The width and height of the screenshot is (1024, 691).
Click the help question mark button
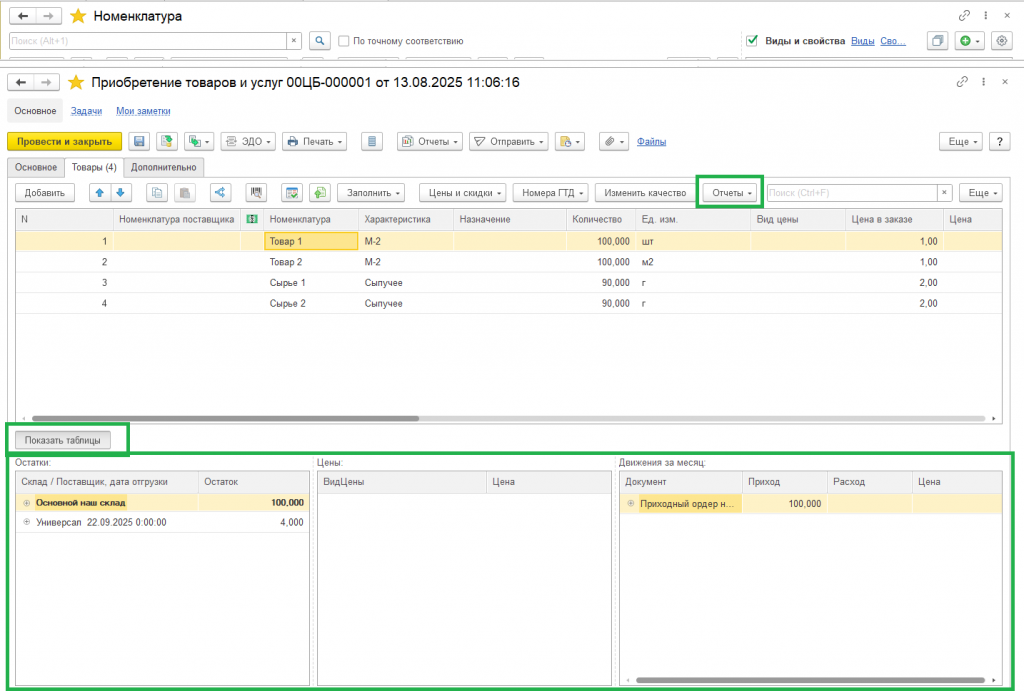[x=1000, y=142]
